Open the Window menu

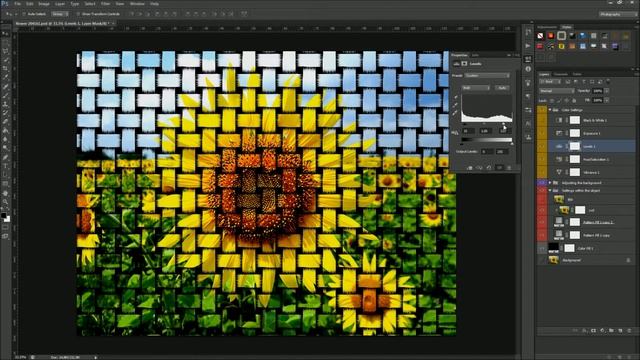(x=137, y=4)
